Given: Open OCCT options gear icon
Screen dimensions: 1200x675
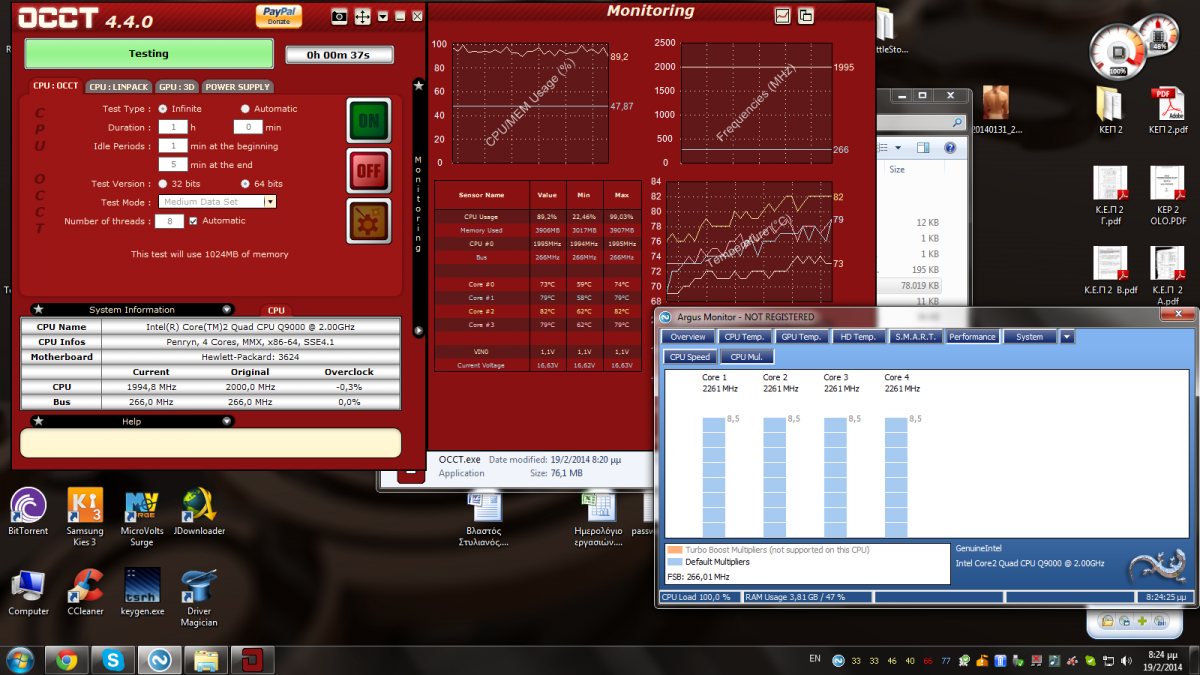Looking at the screenshot, I should click(x=369, y=221).
